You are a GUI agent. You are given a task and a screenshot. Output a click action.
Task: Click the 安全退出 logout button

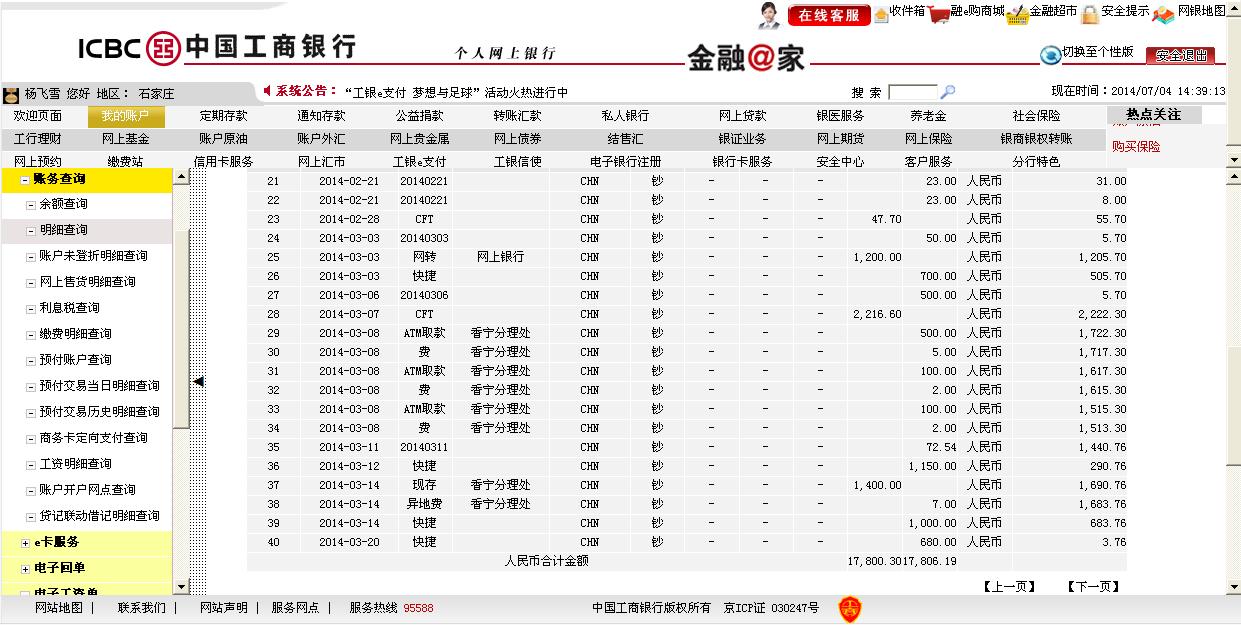(x=1180, y=55)
